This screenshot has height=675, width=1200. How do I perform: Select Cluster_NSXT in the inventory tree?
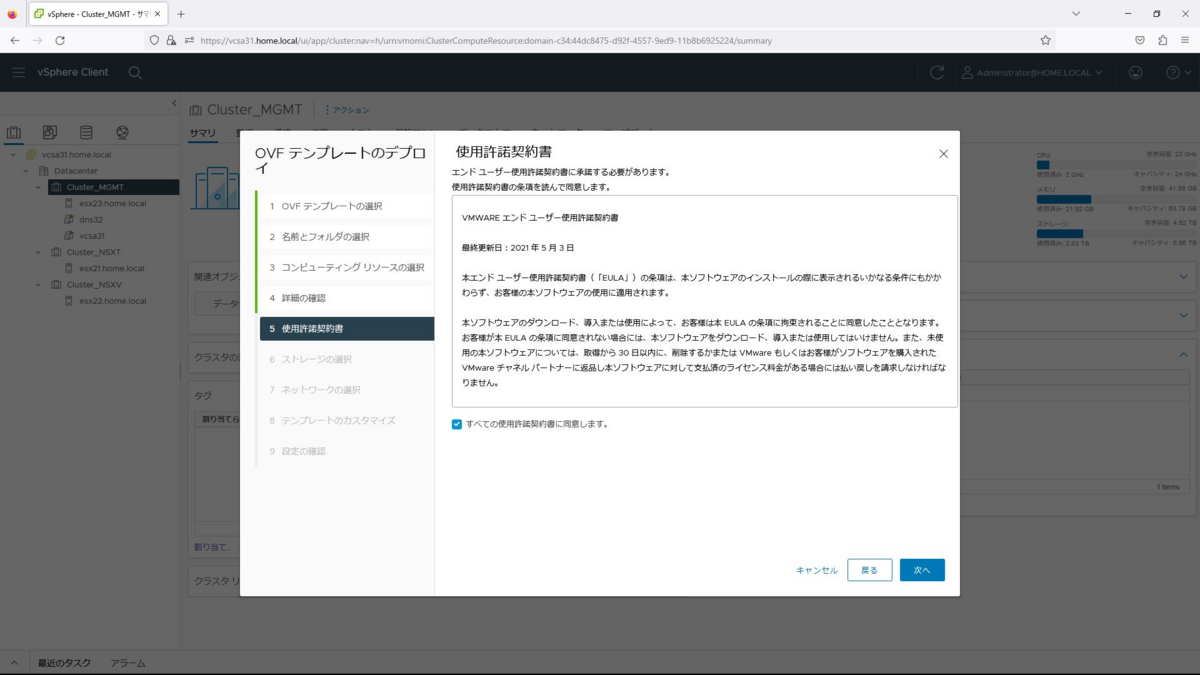pos(93,252)
